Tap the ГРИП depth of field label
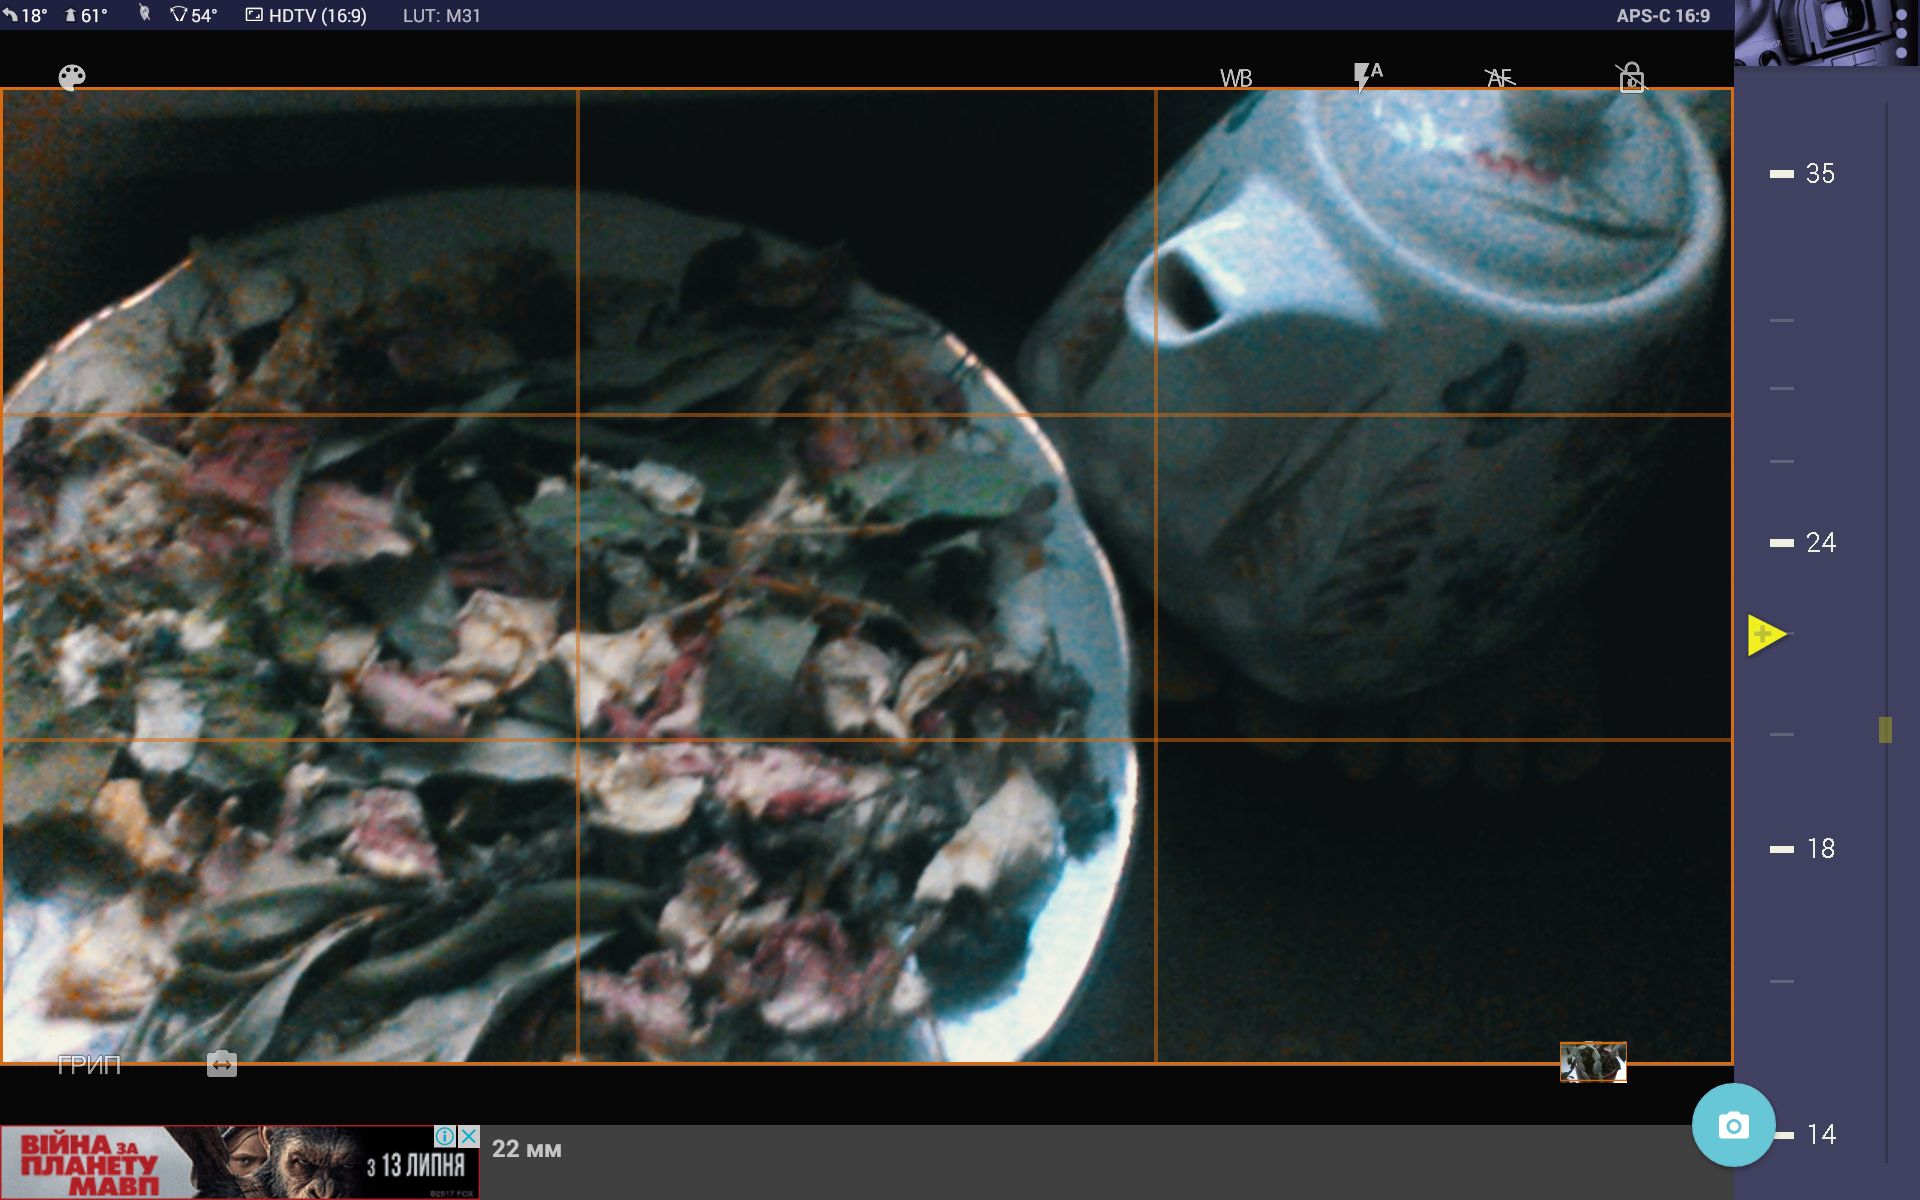This screenshot has height=1200, width=1920. click(x=89, y=1065)
